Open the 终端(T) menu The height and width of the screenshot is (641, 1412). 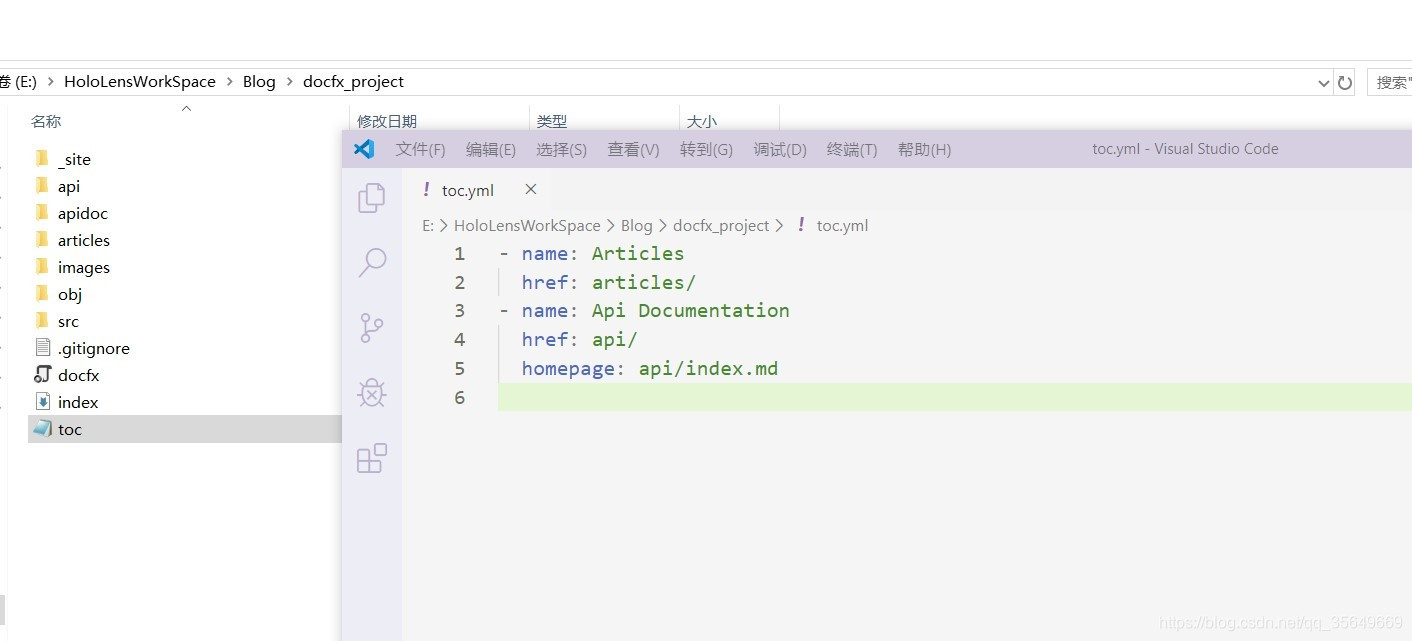851,149
